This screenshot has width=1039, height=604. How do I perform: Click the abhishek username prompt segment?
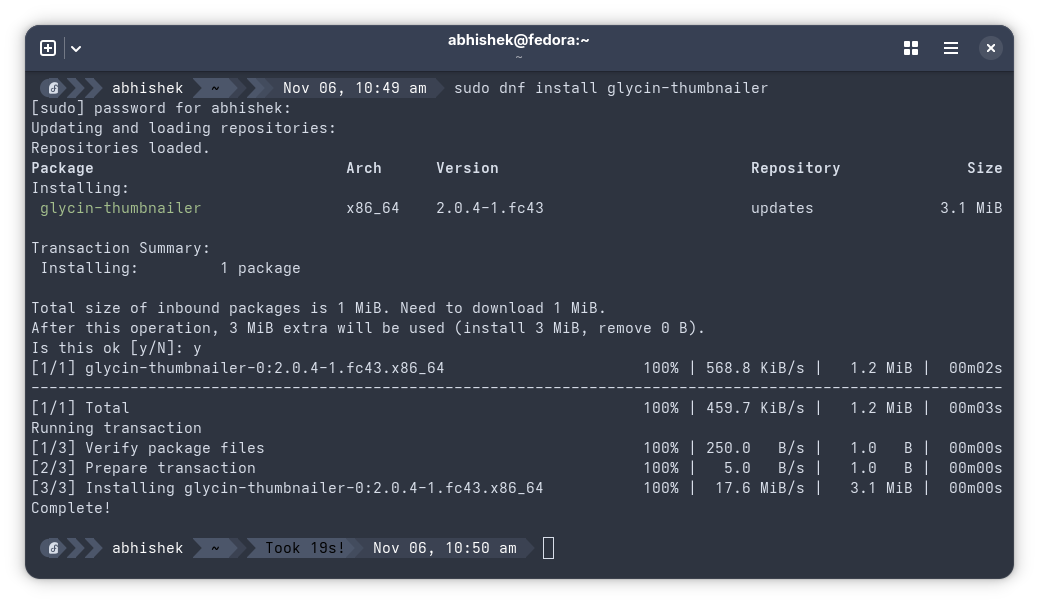click(147, 88)
